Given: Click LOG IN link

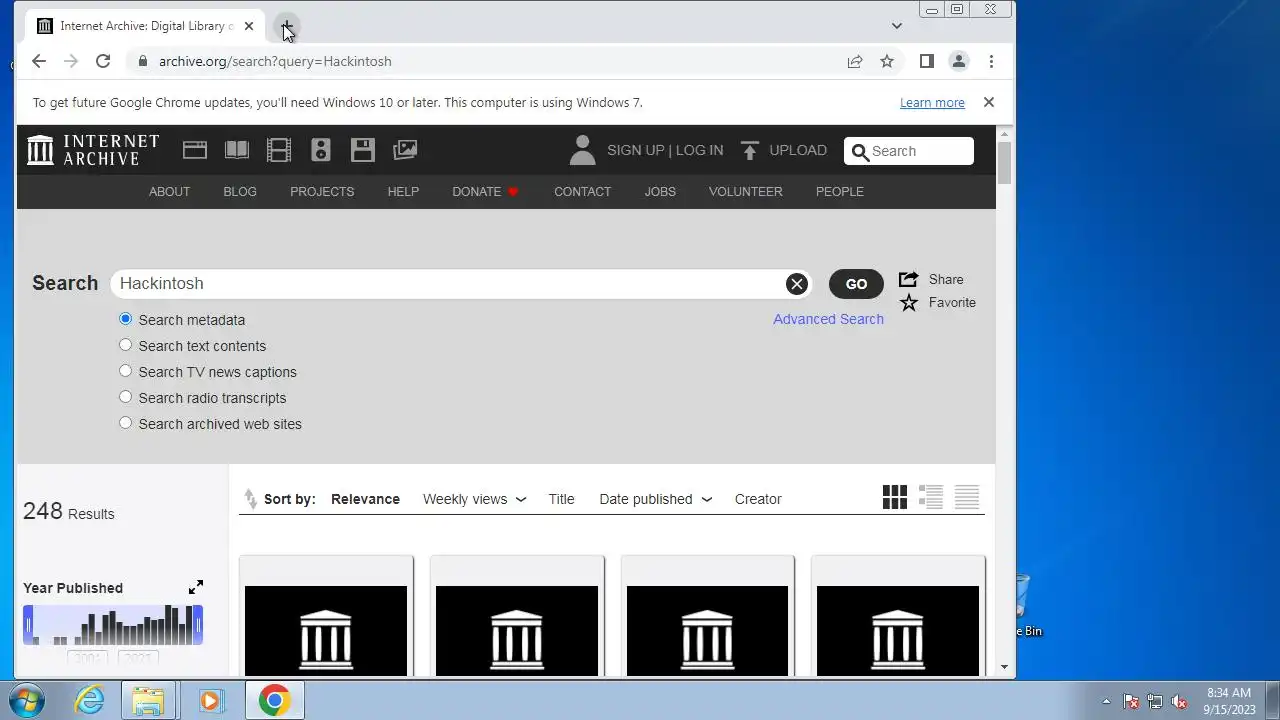Looking at the screenshot, I should coord(699,150).
